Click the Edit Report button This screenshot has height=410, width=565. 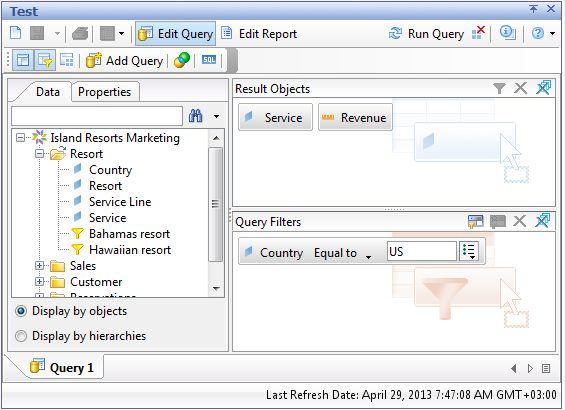click(259, 34)
